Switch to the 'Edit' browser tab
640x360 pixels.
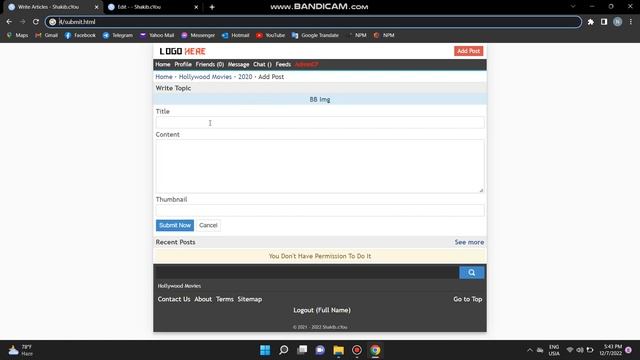(153, 7)
